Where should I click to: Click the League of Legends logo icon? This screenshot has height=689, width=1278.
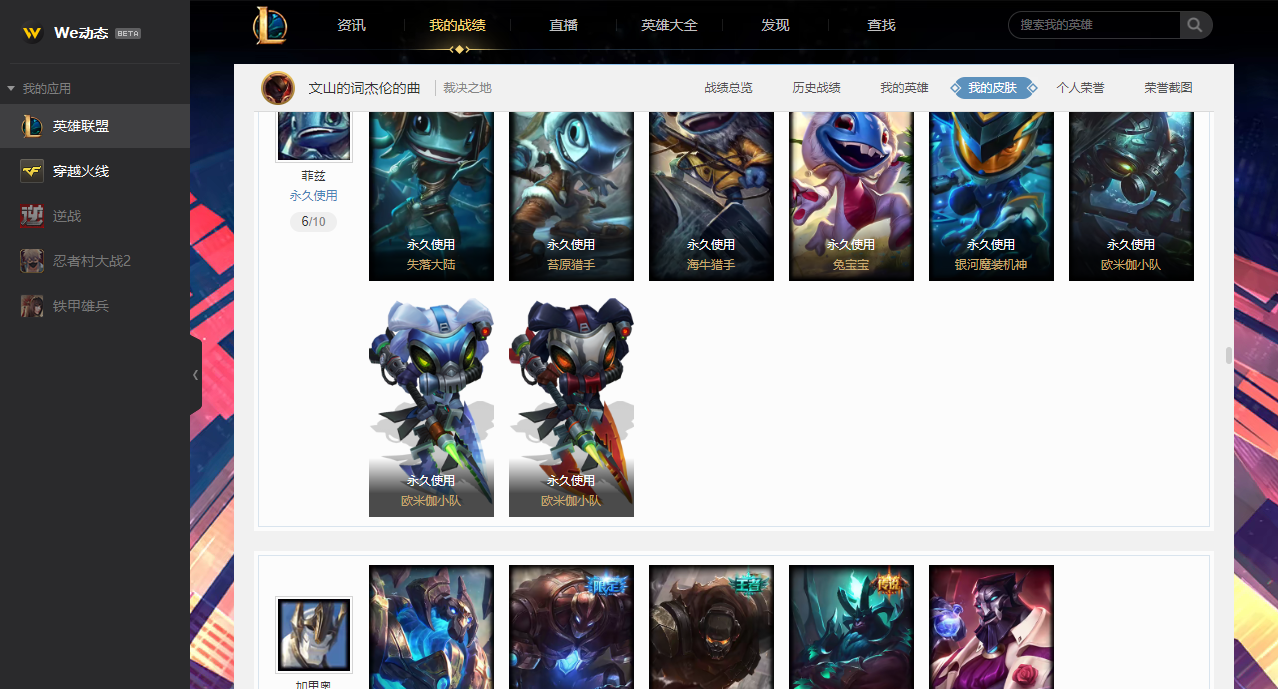pos(270,25)
